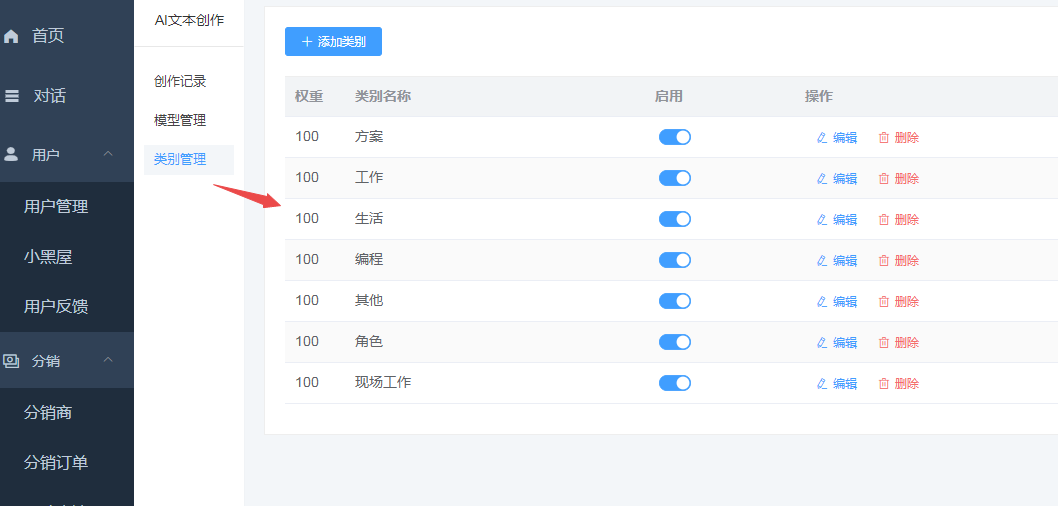Click the trash icon for 角色 row

[x=883, y=343]
